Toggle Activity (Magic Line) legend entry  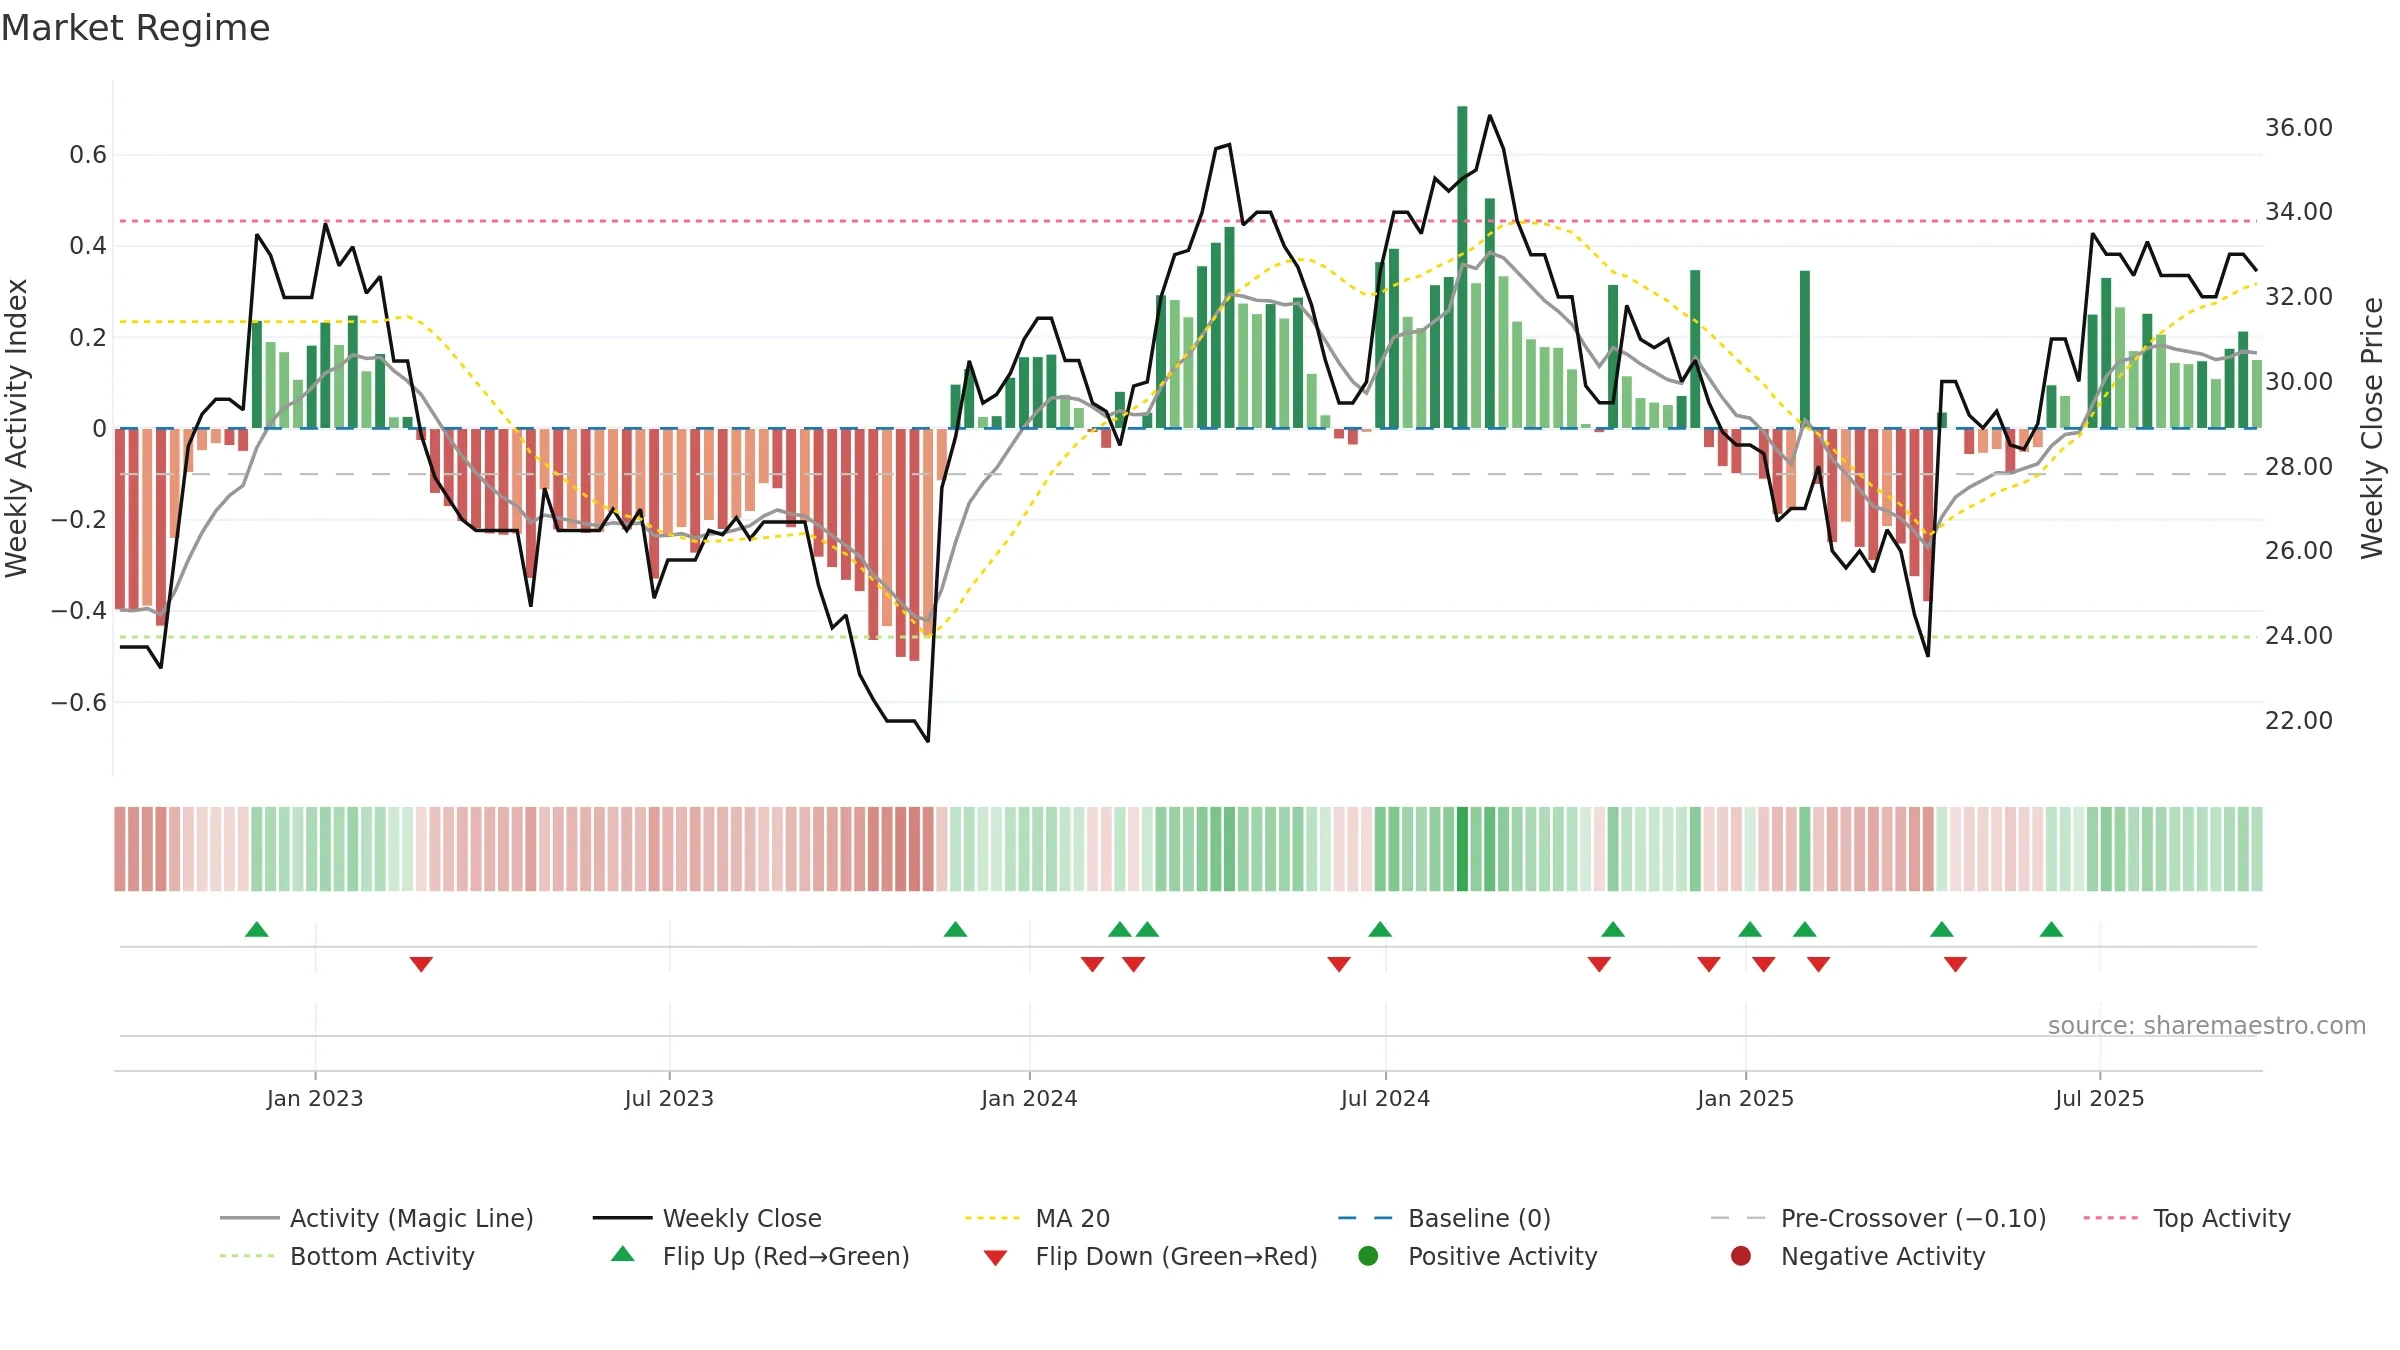(x=377, y=1218)
